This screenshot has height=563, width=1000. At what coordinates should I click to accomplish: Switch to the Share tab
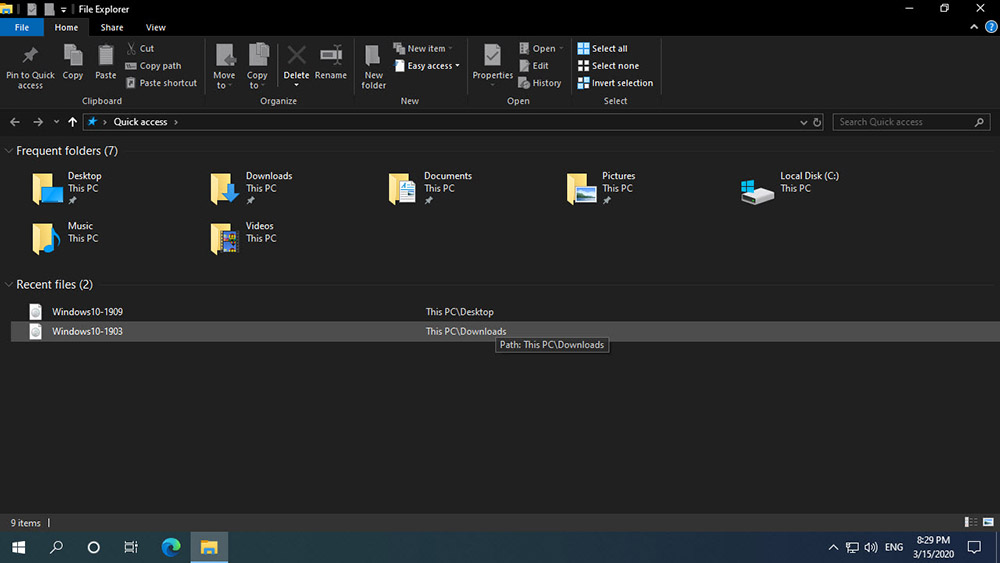tap(112, 27)
